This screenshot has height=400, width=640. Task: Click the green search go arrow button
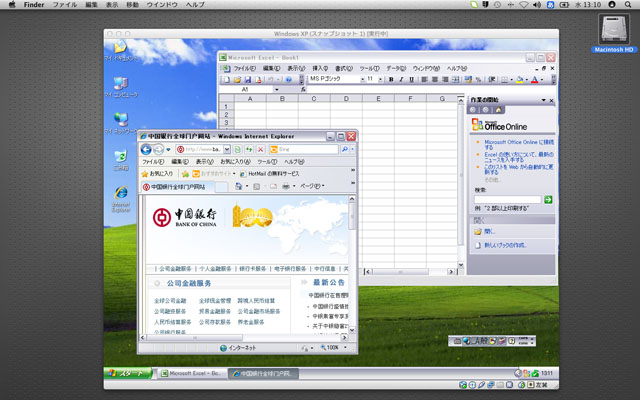(x=548, y=199)
